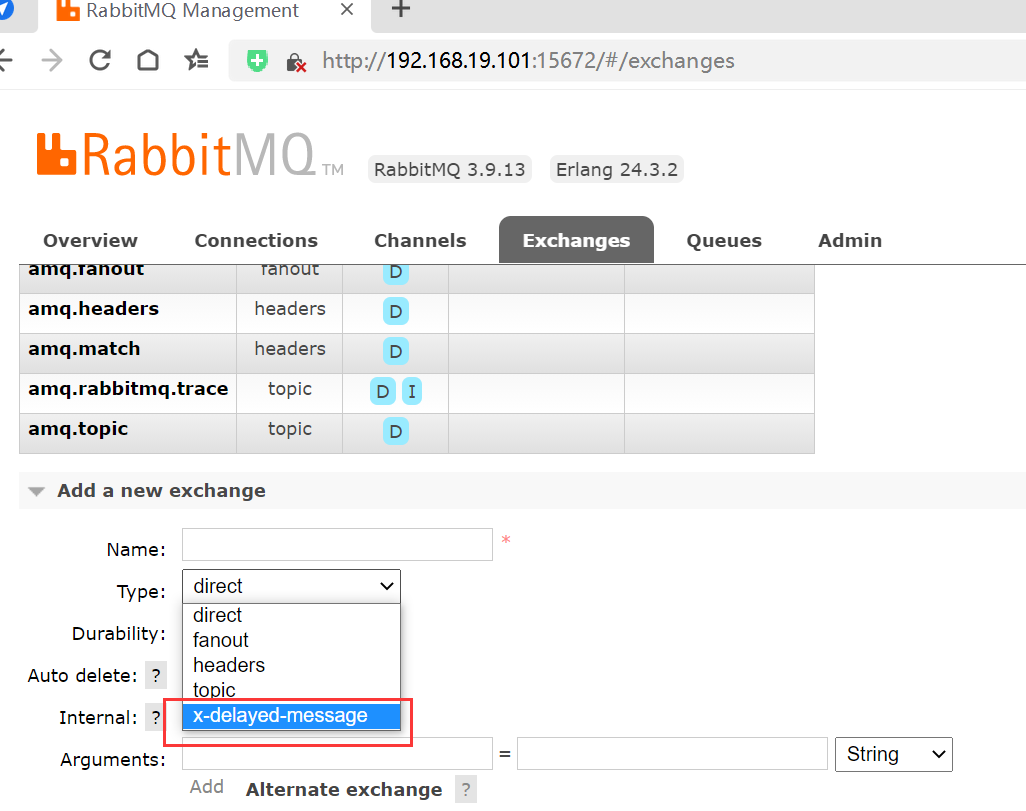Click the Alternate exchange argument shortcut
This screenshot has width=1026, height=811.
pyautogui.click(x=344, y=789)
